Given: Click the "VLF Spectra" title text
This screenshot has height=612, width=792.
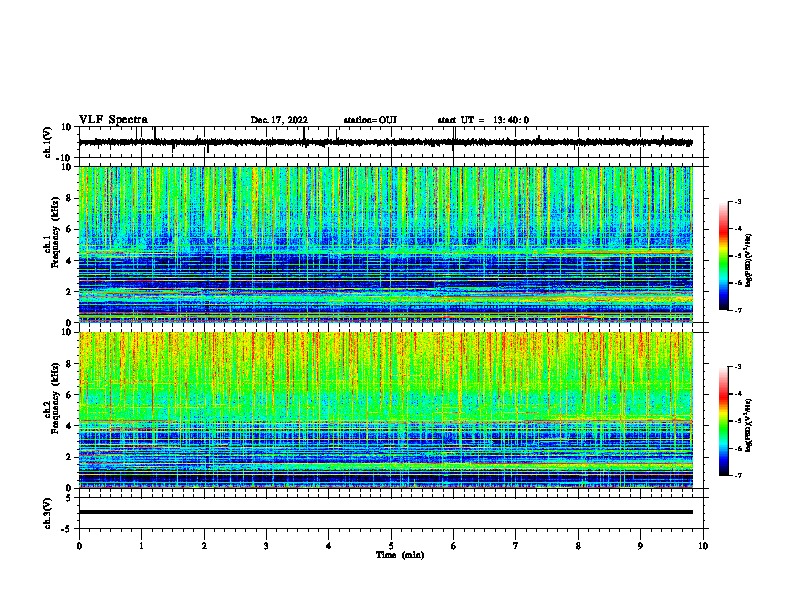Looking at the screenshot, I should pos(113,120).
